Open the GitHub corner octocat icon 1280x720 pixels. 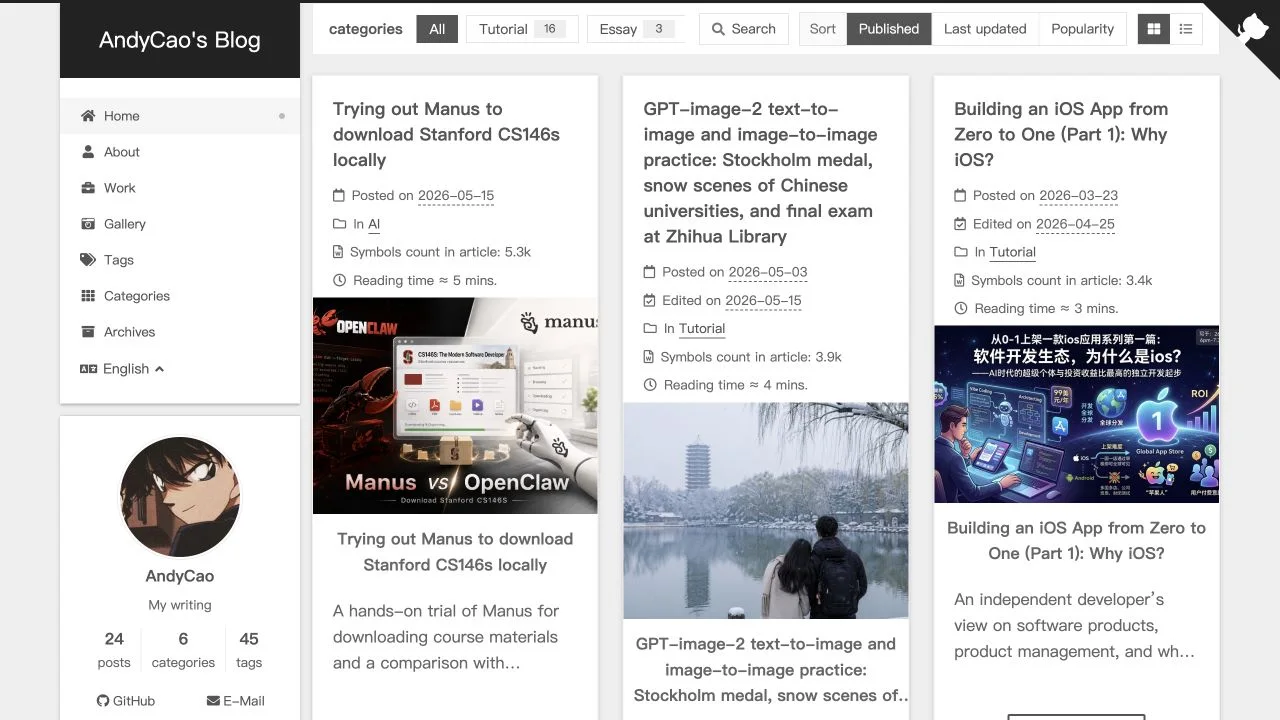1252,28
